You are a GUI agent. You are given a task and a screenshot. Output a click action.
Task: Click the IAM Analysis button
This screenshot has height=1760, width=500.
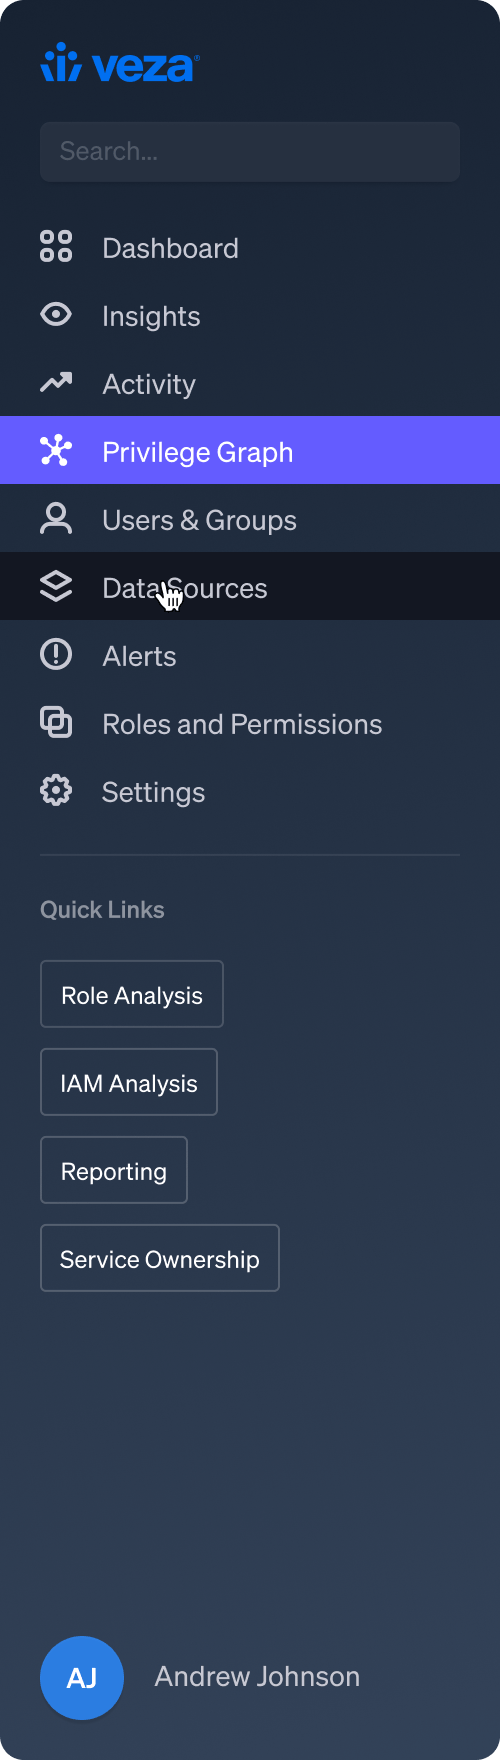coord(129,1082)
